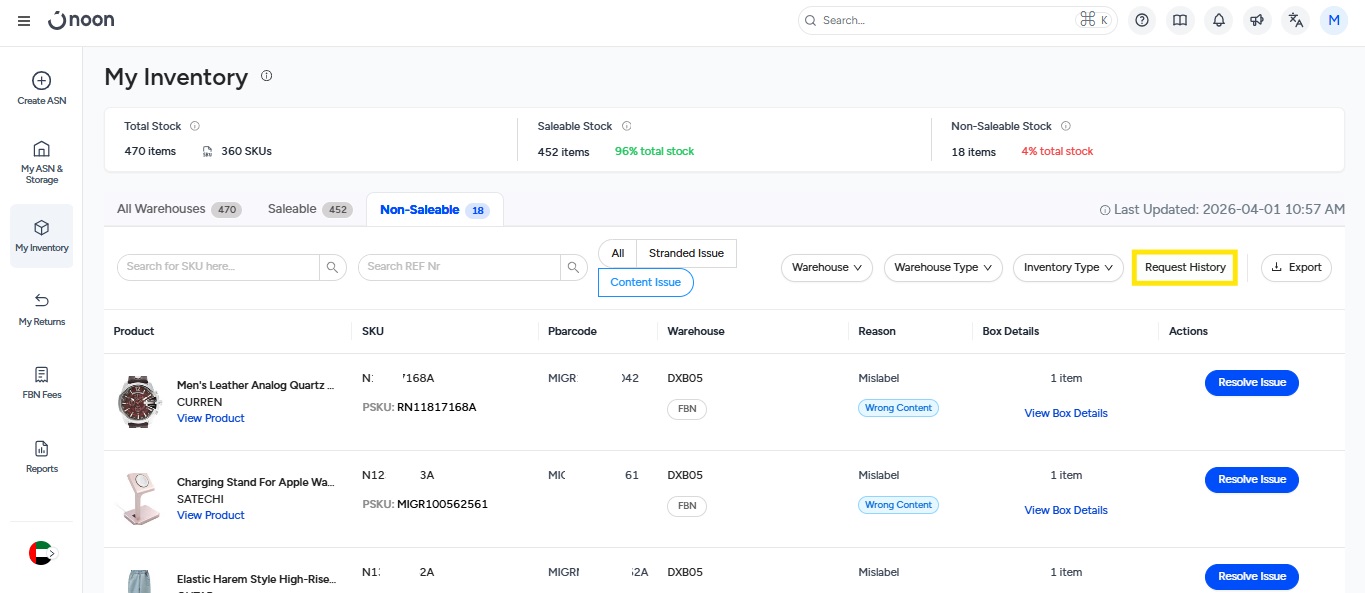Open the help question mark icon

[x=1142, y=21]
